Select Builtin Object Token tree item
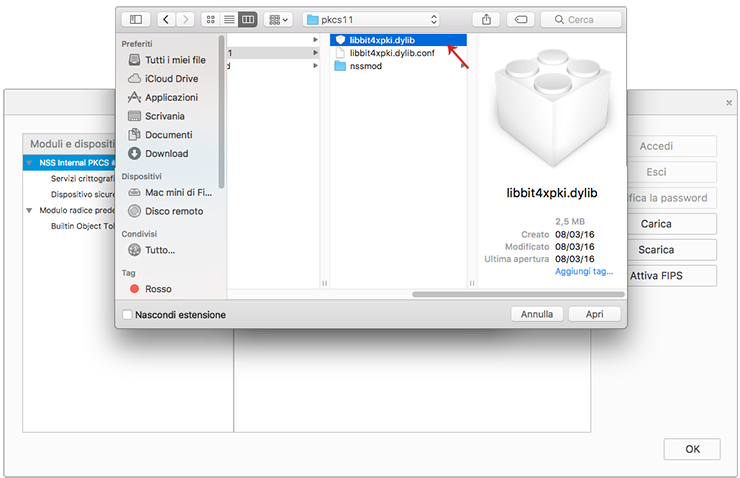This screenshot has width=740, height=478. coord(83,226)
